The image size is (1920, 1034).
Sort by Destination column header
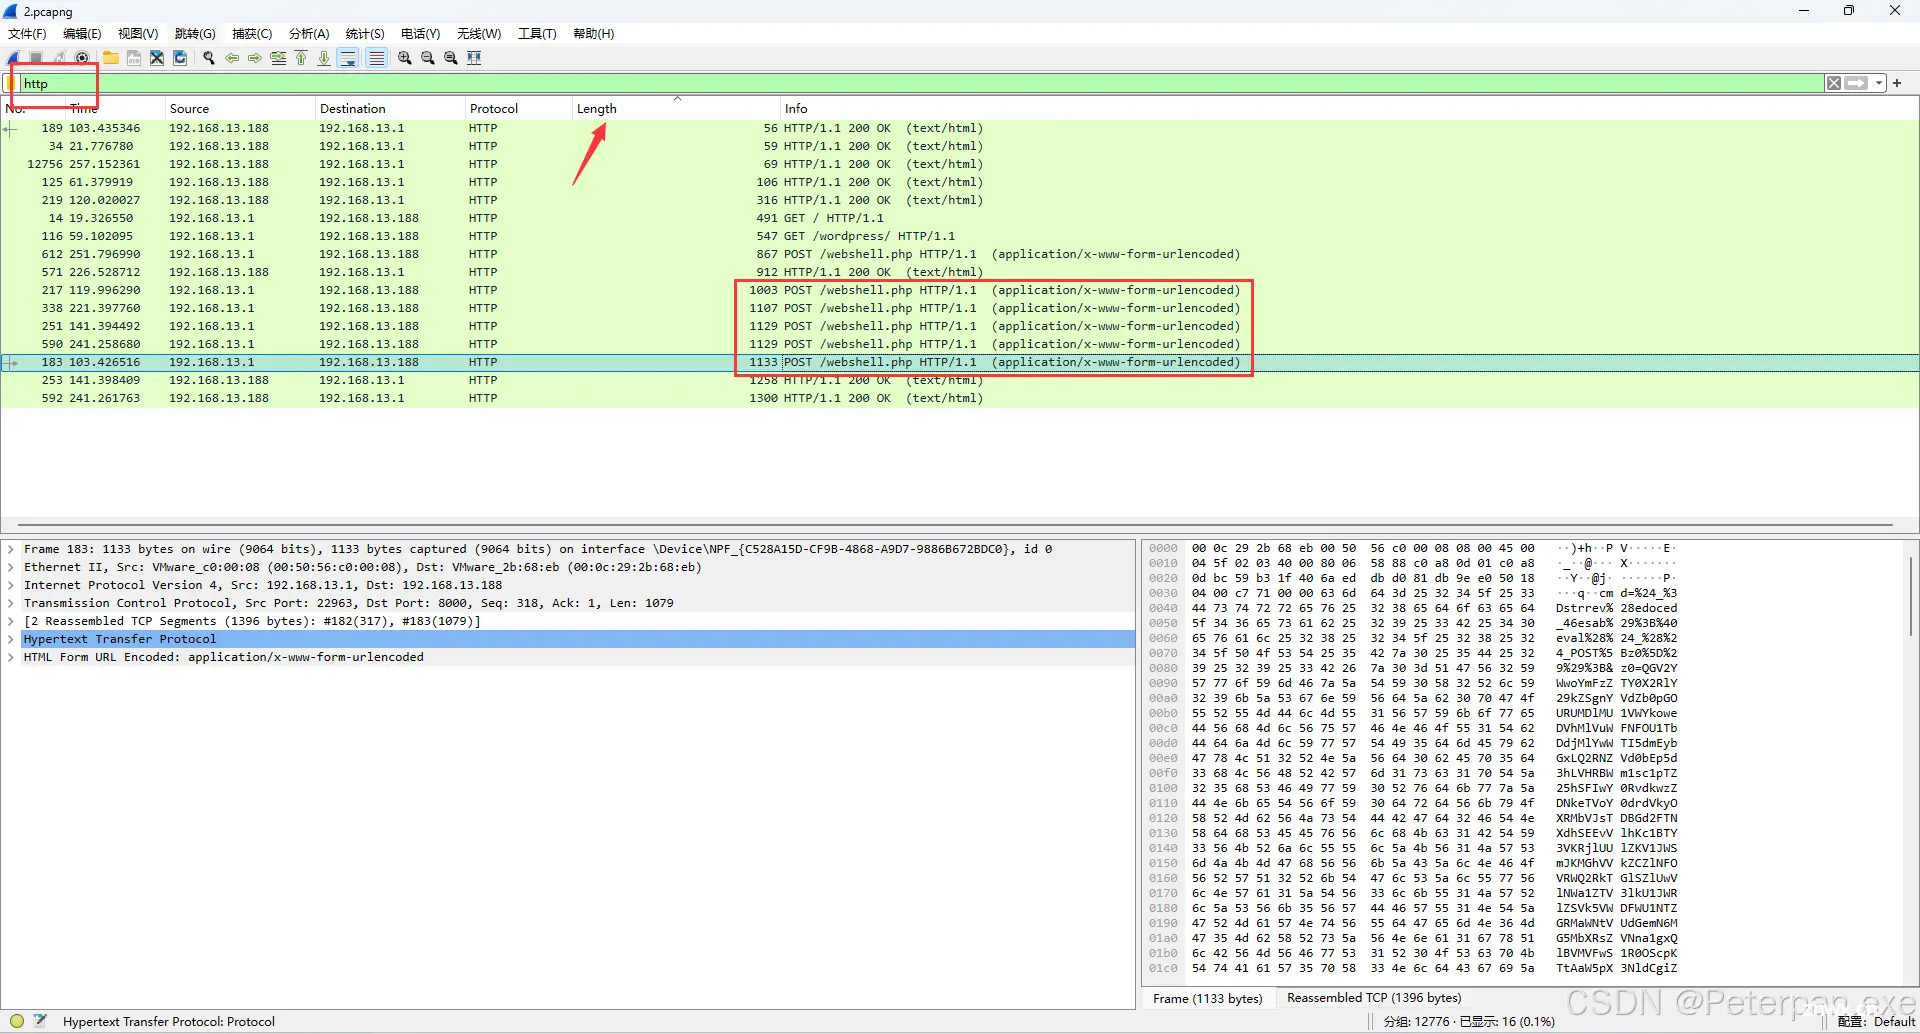tap(389, 108)
